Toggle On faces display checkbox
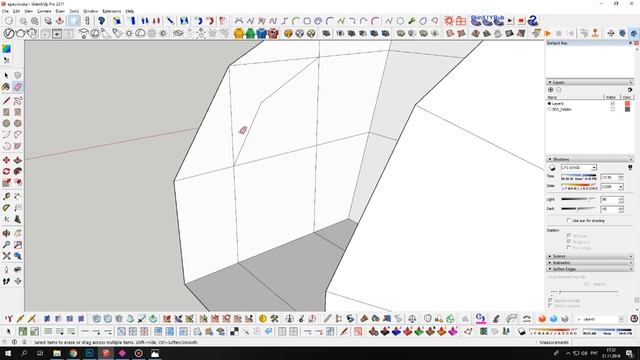This screenshot has height=360, width=640. 569,236
